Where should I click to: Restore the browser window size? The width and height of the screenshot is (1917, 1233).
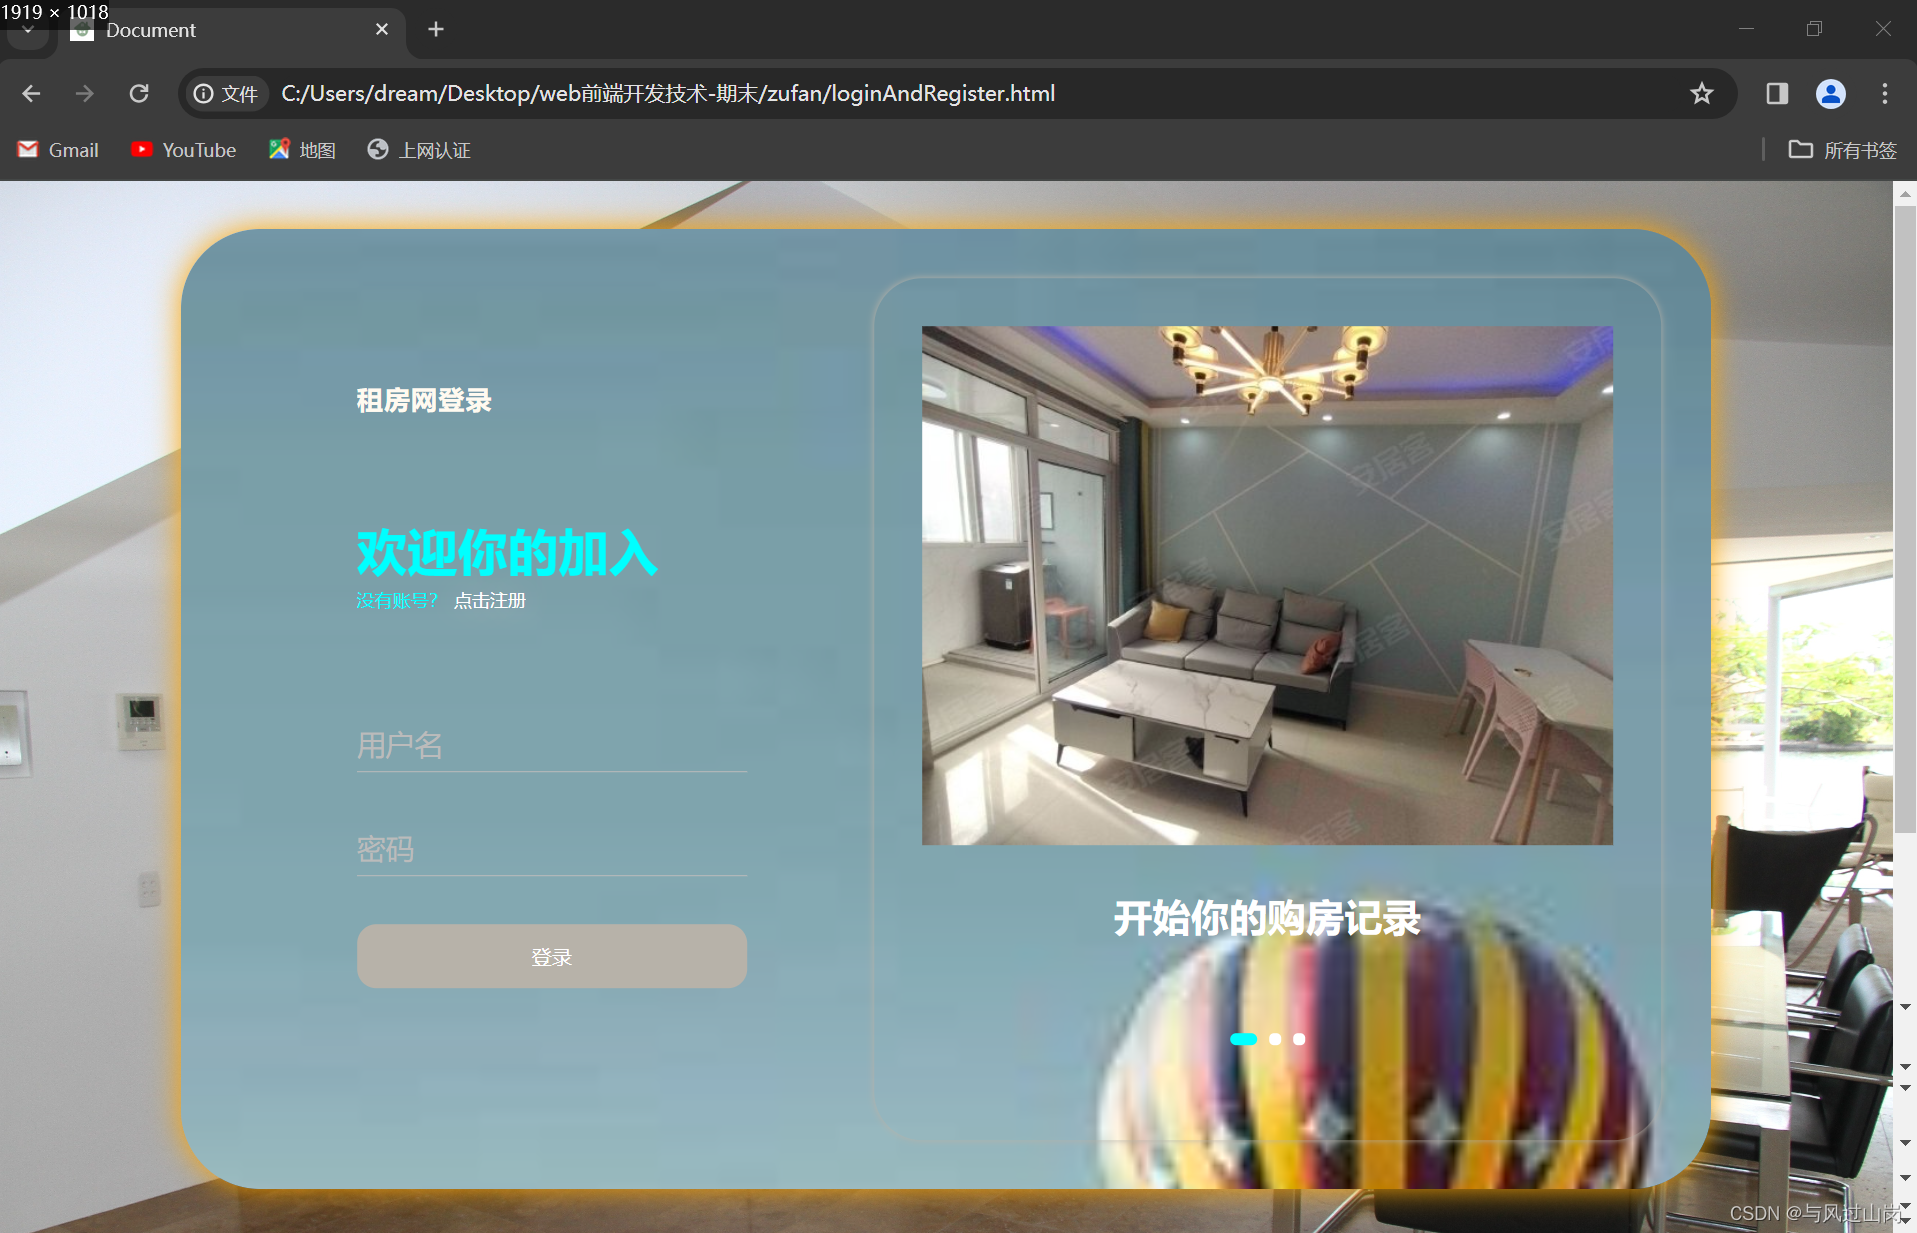[1814, 29]
